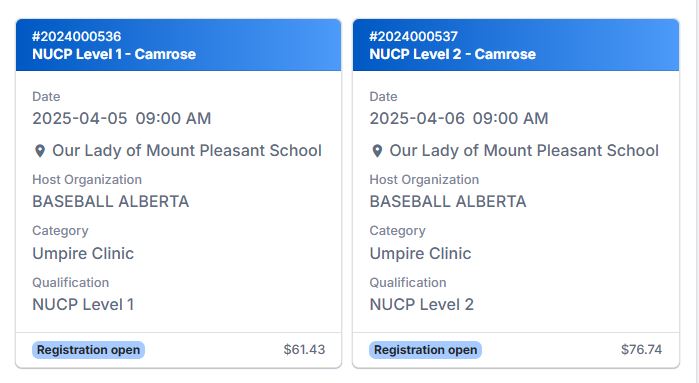Click Umpire Clinic category on Level 2 card
The image size is (699, 383).
(x=420, y=254)
